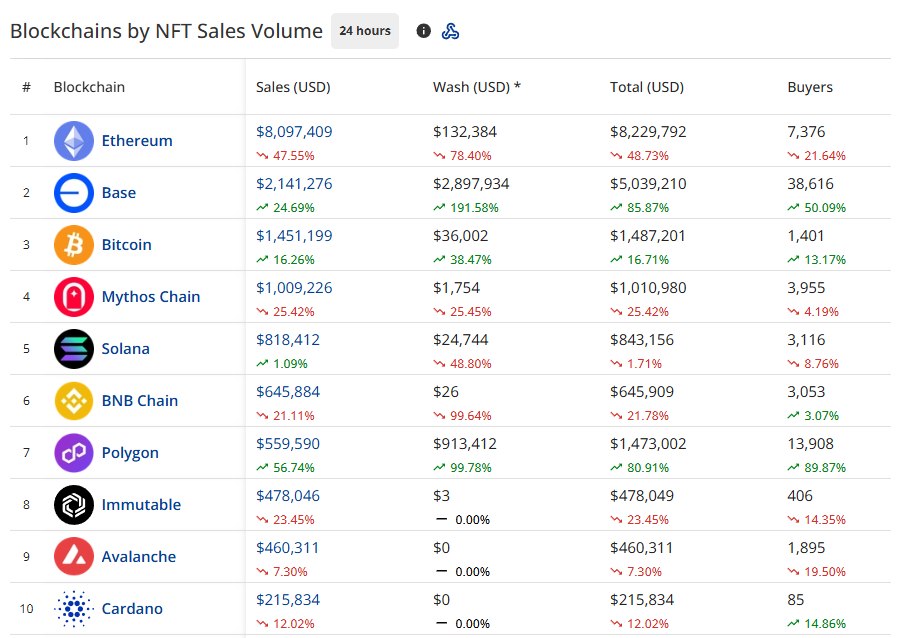Click the Ethereum logo icon

pos(73,141)
